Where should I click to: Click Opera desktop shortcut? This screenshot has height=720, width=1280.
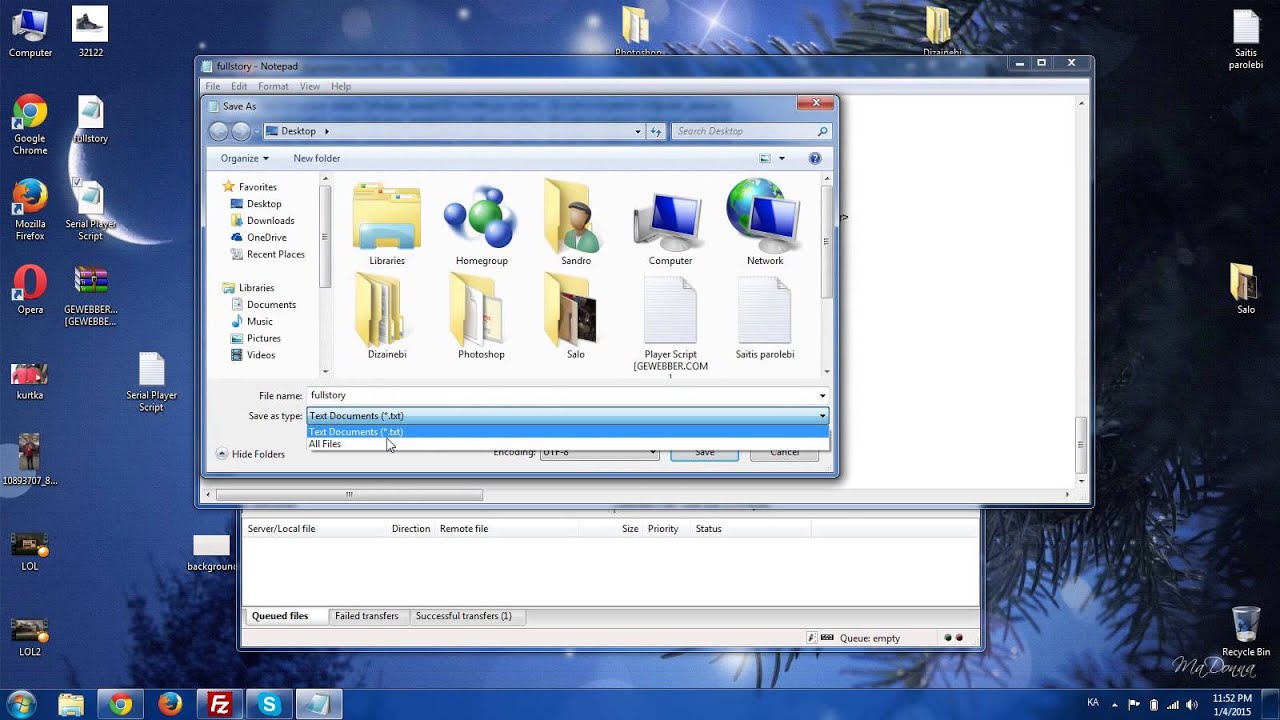(30, 290)
